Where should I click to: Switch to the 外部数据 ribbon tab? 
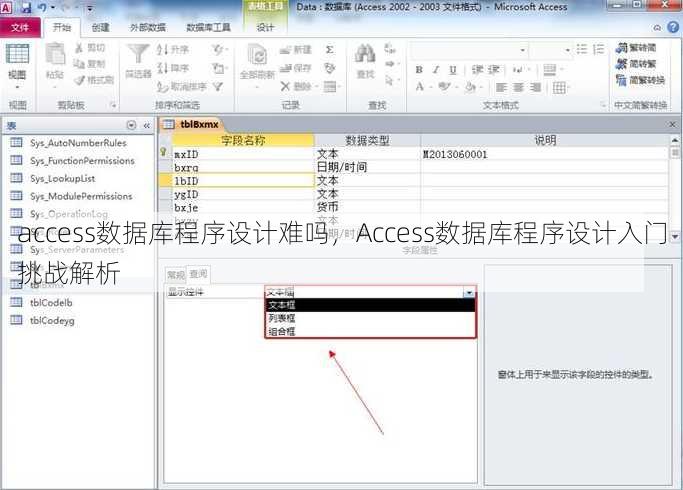148,27
